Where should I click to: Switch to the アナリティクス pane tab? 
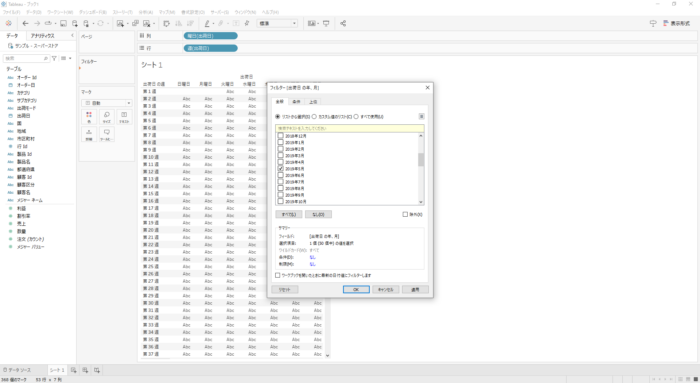pyautogui.click(x=42, y=35)
